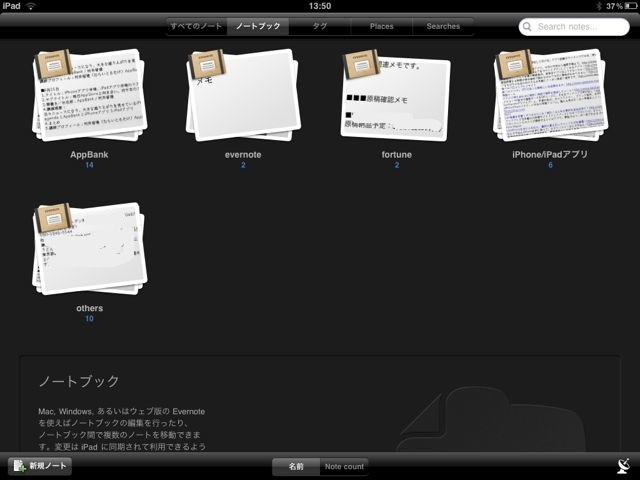This screenshot has height=480, width=640.
Task: Click note count 6 under iPhone/iPadアプリ
Action: (550, 165)
